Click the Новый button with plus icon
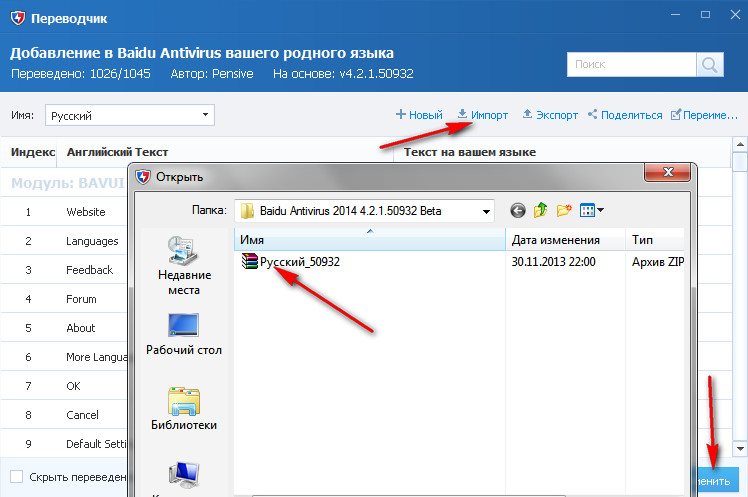 click(419, 115)
